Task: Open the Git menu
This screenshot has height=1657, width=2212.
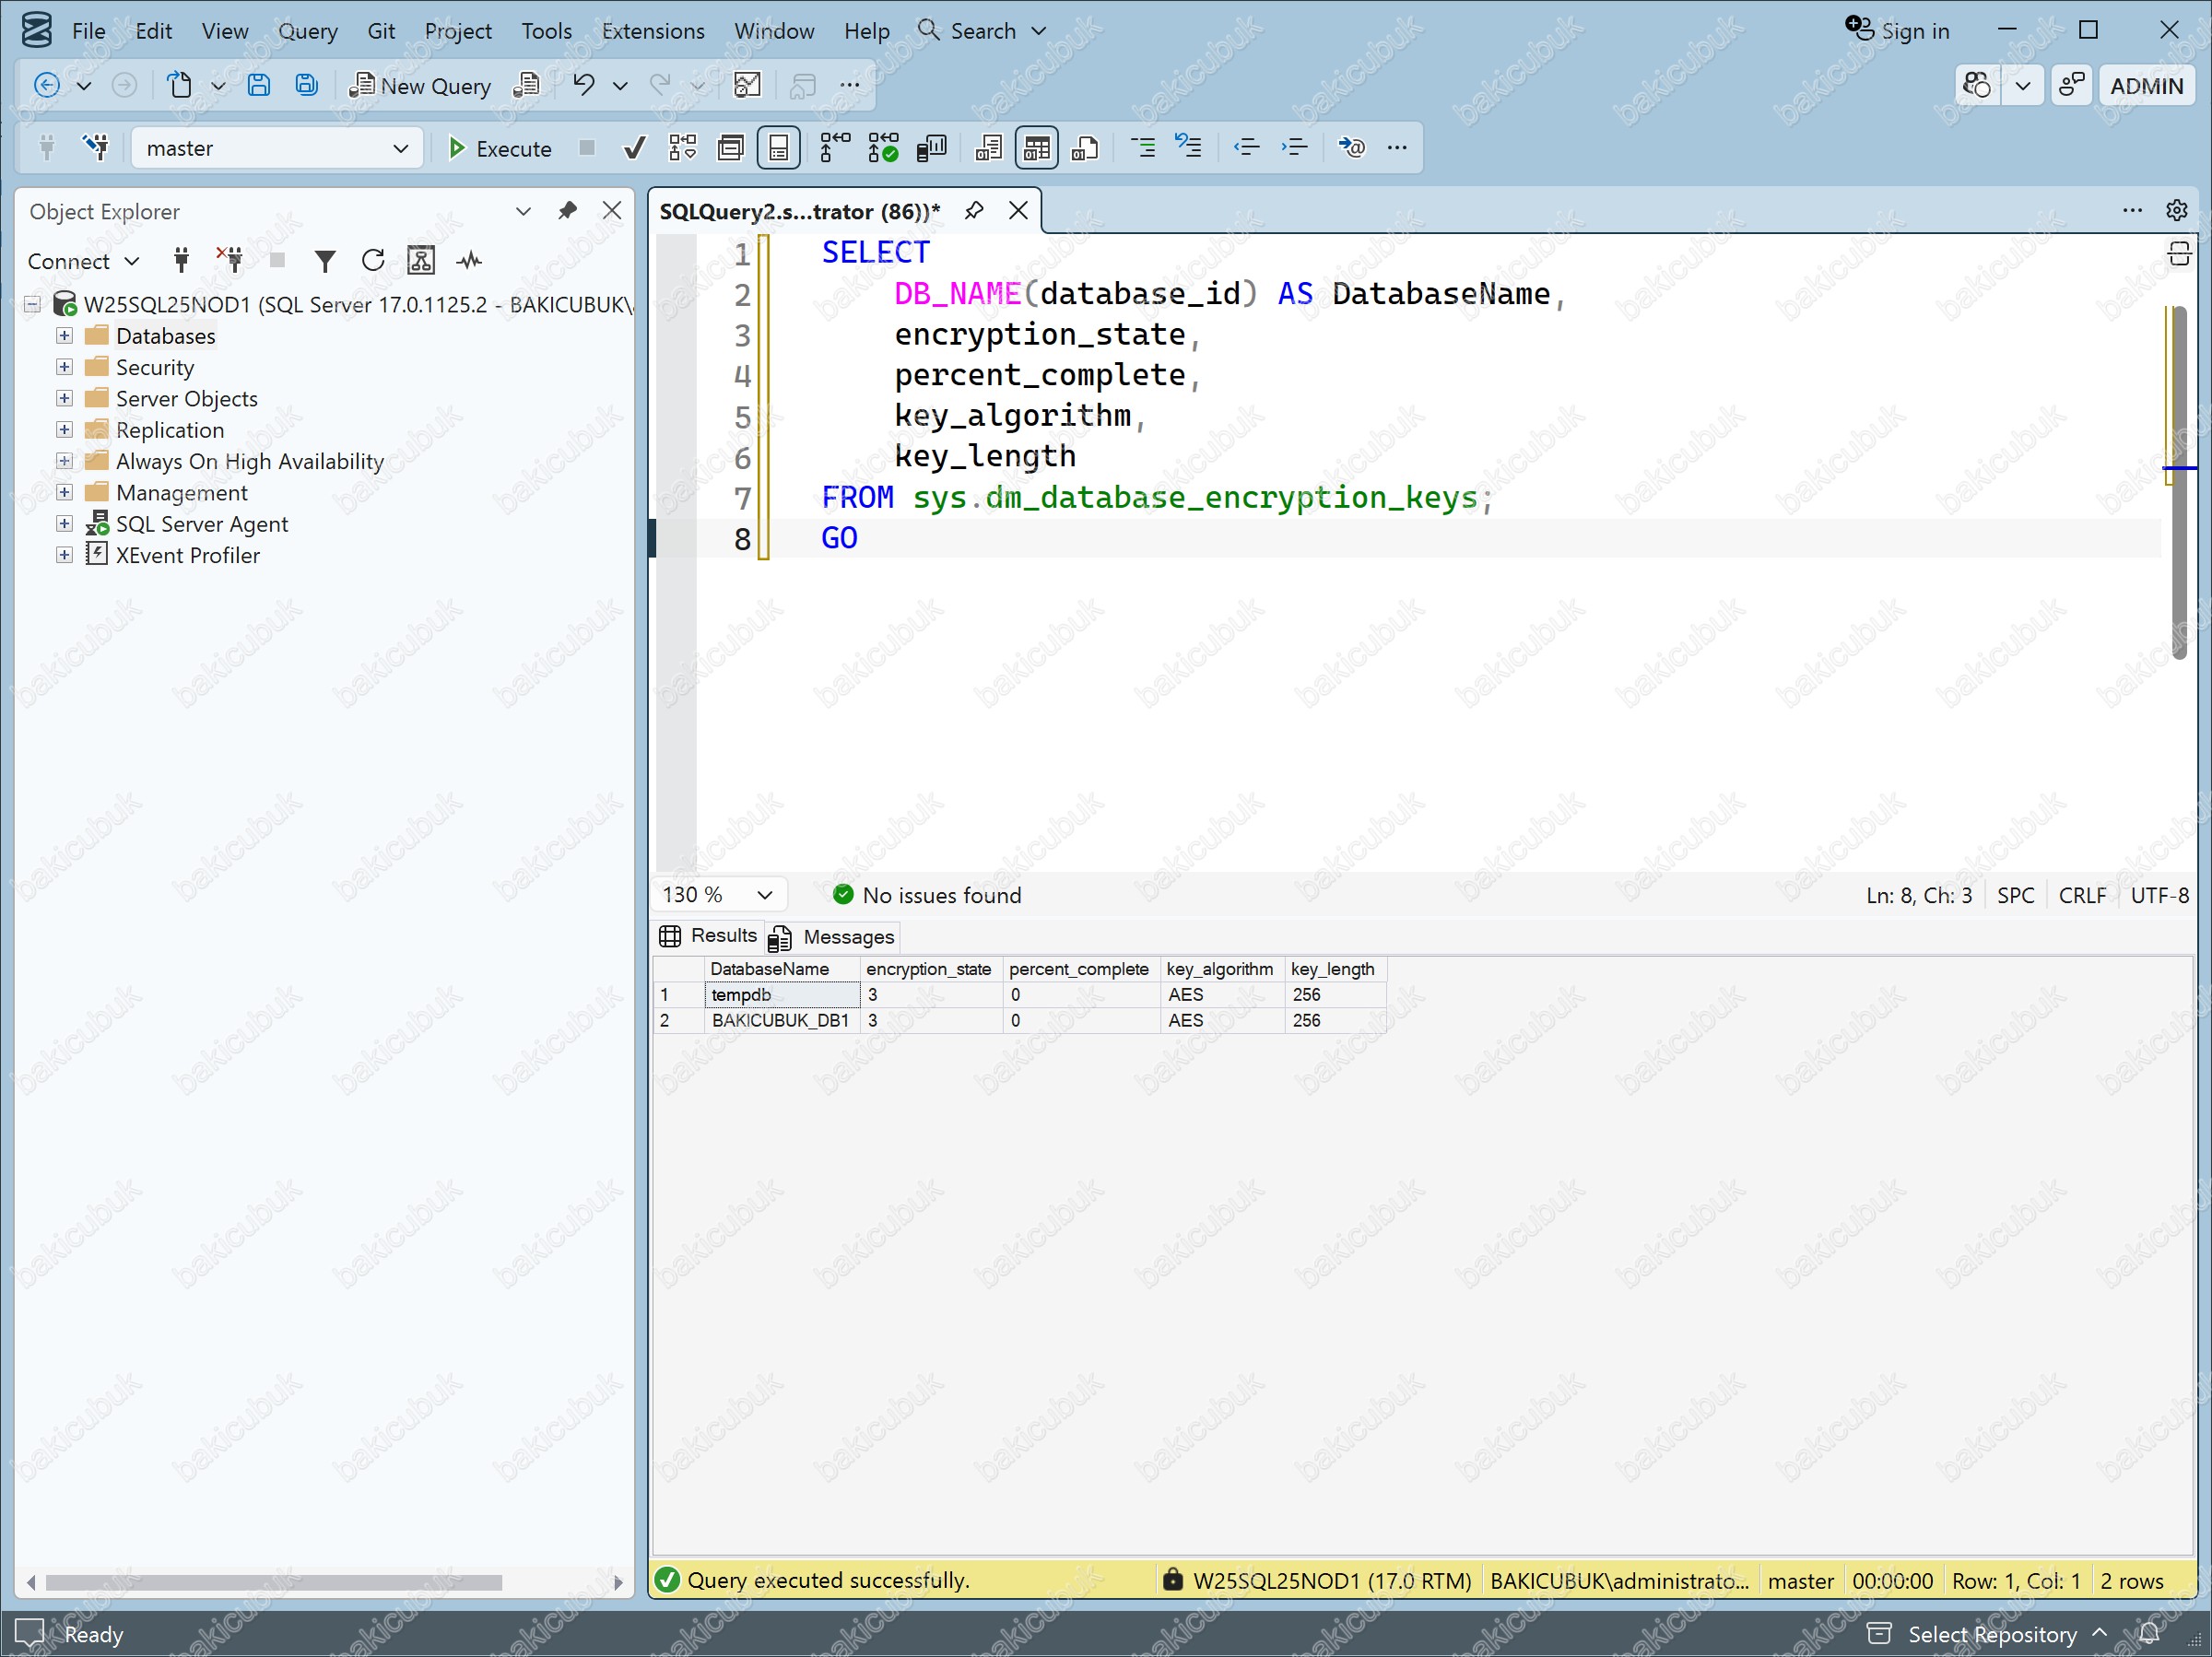Action: [380, 30]
